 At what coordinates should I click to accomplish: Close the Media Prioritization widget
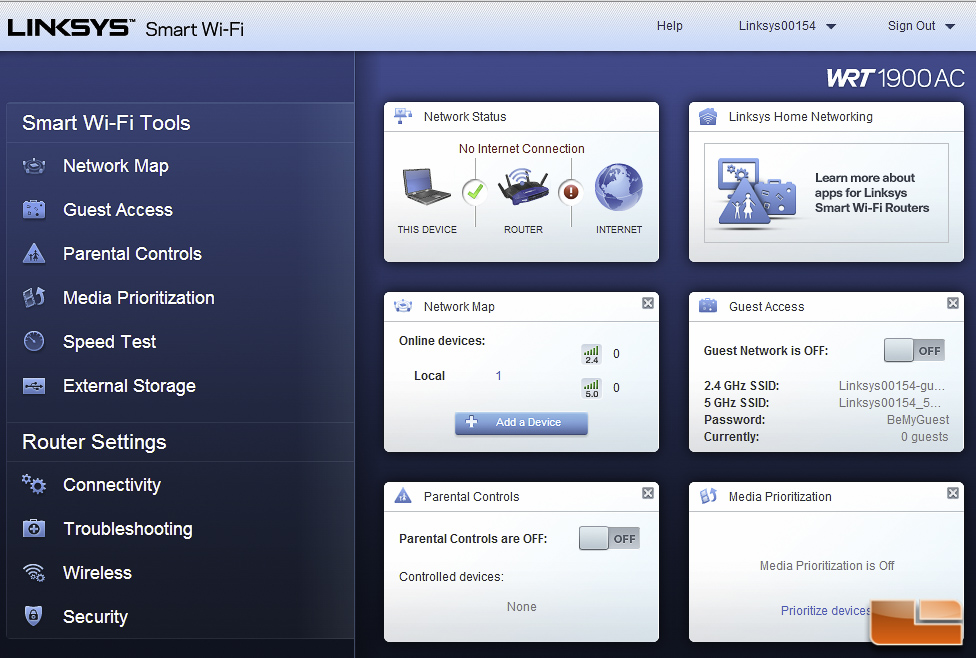click(x=952, y=492)
